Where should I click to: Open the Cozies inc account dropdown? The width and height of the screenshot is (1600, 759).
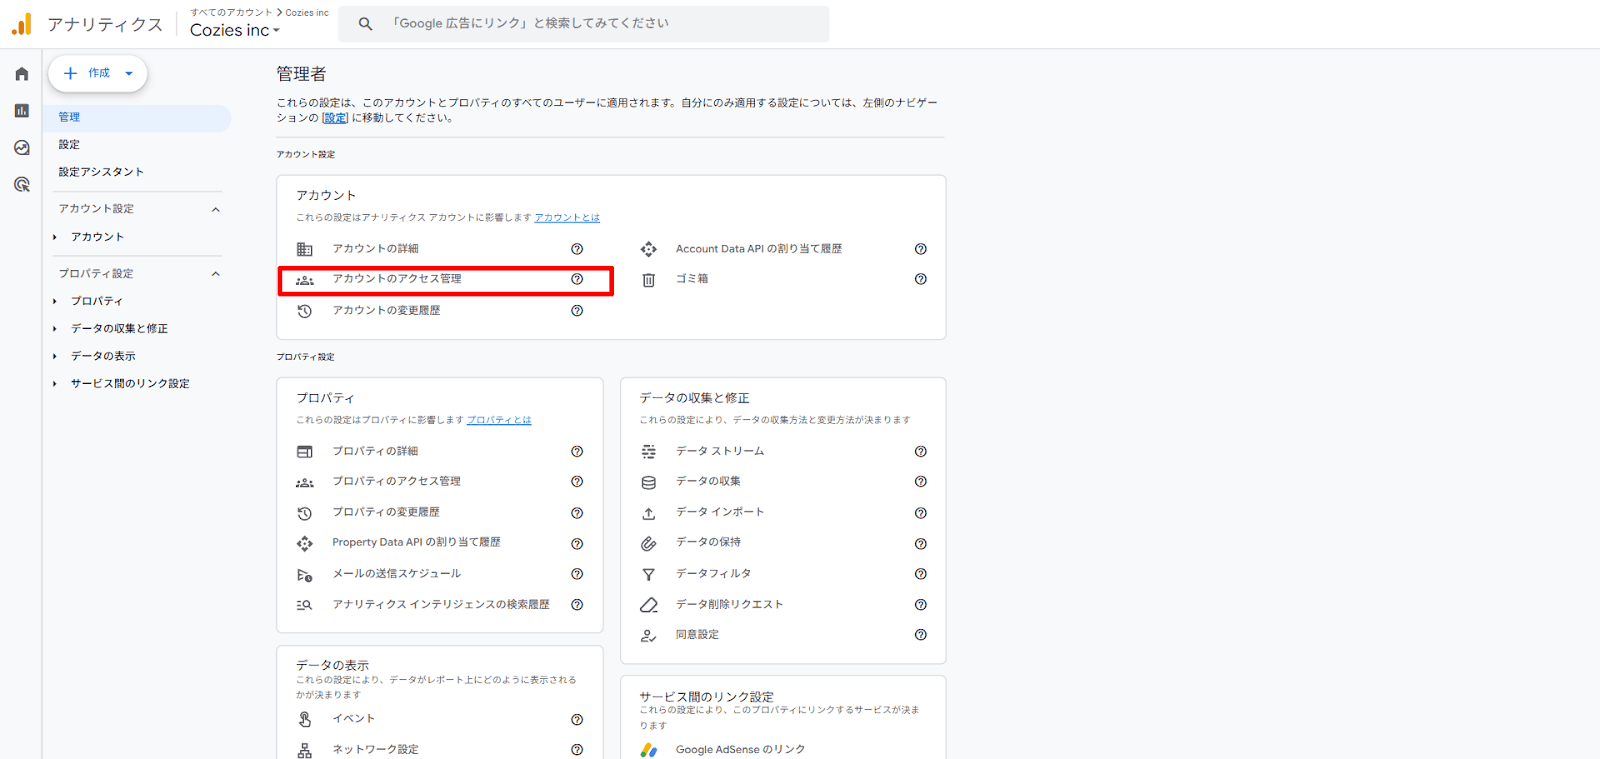235,30
